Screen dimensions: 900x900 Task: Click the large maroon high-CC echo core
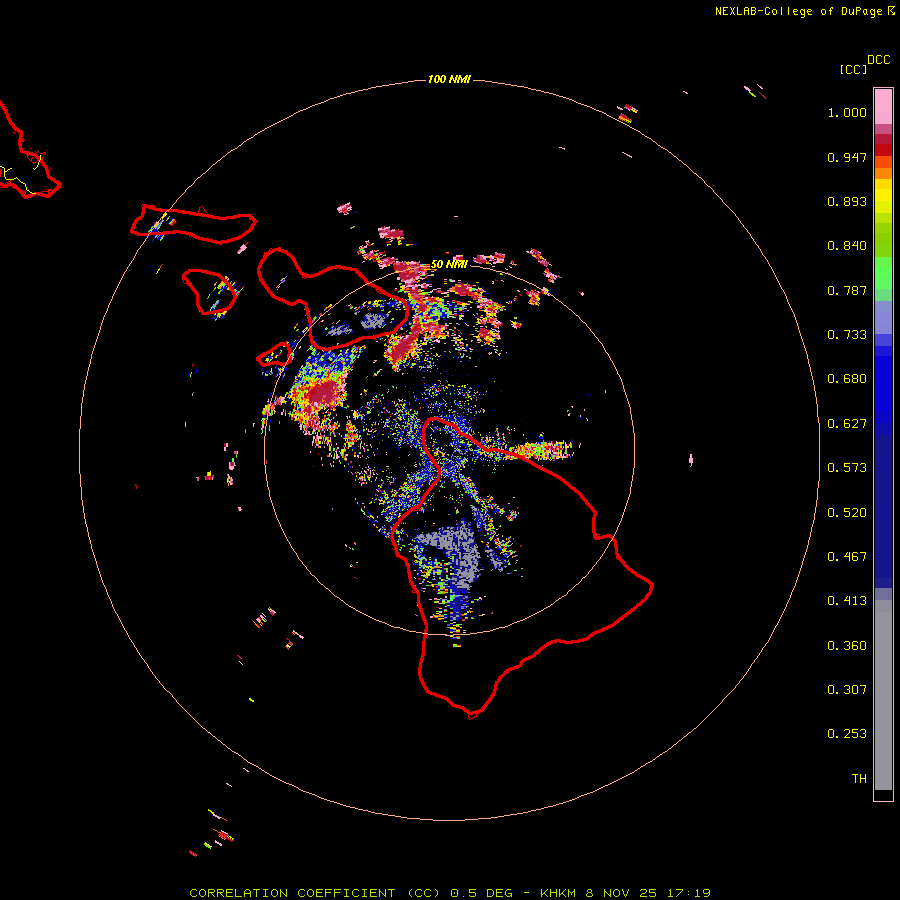click(323, 394)
